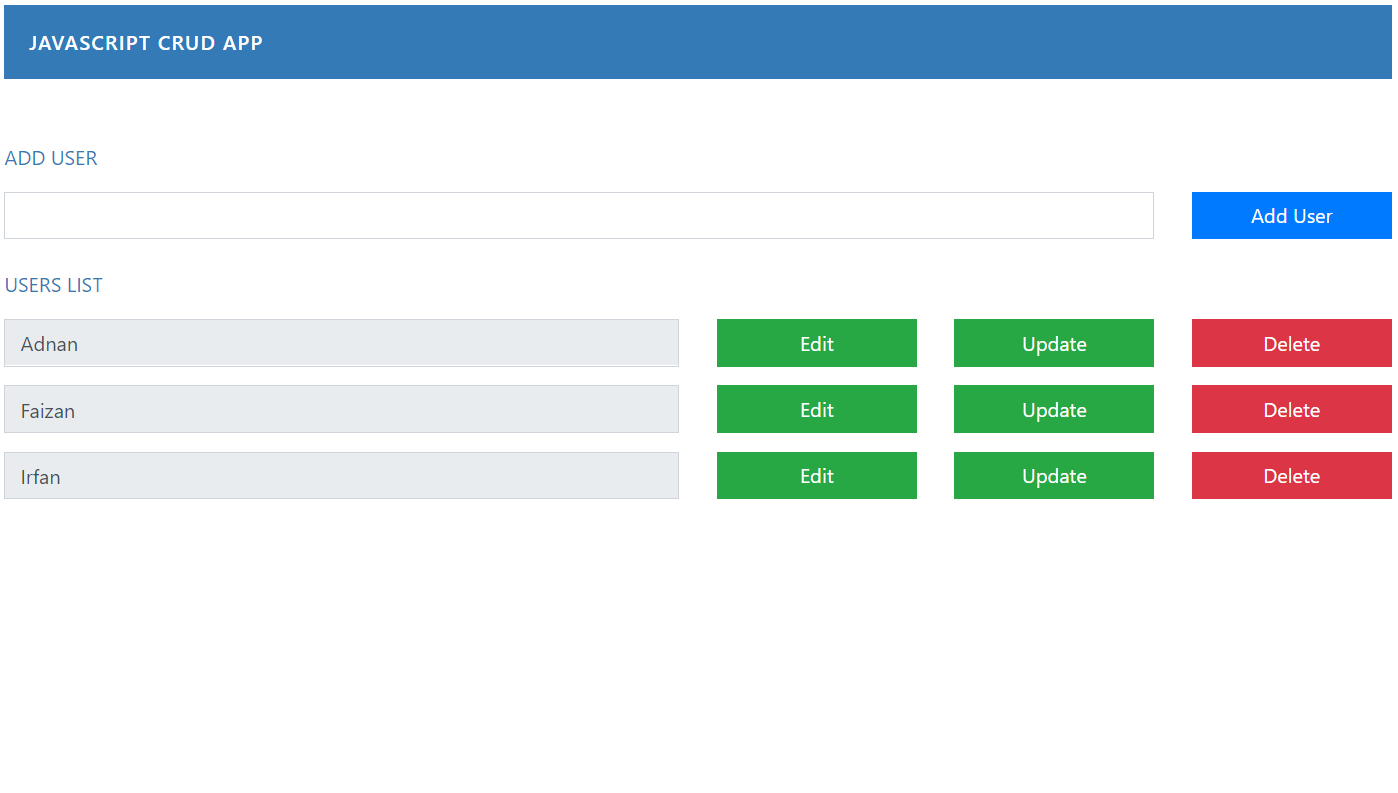The image size is (1398, 793).
Task: Update the Adnan user entry
Action: click(1053, 343)
